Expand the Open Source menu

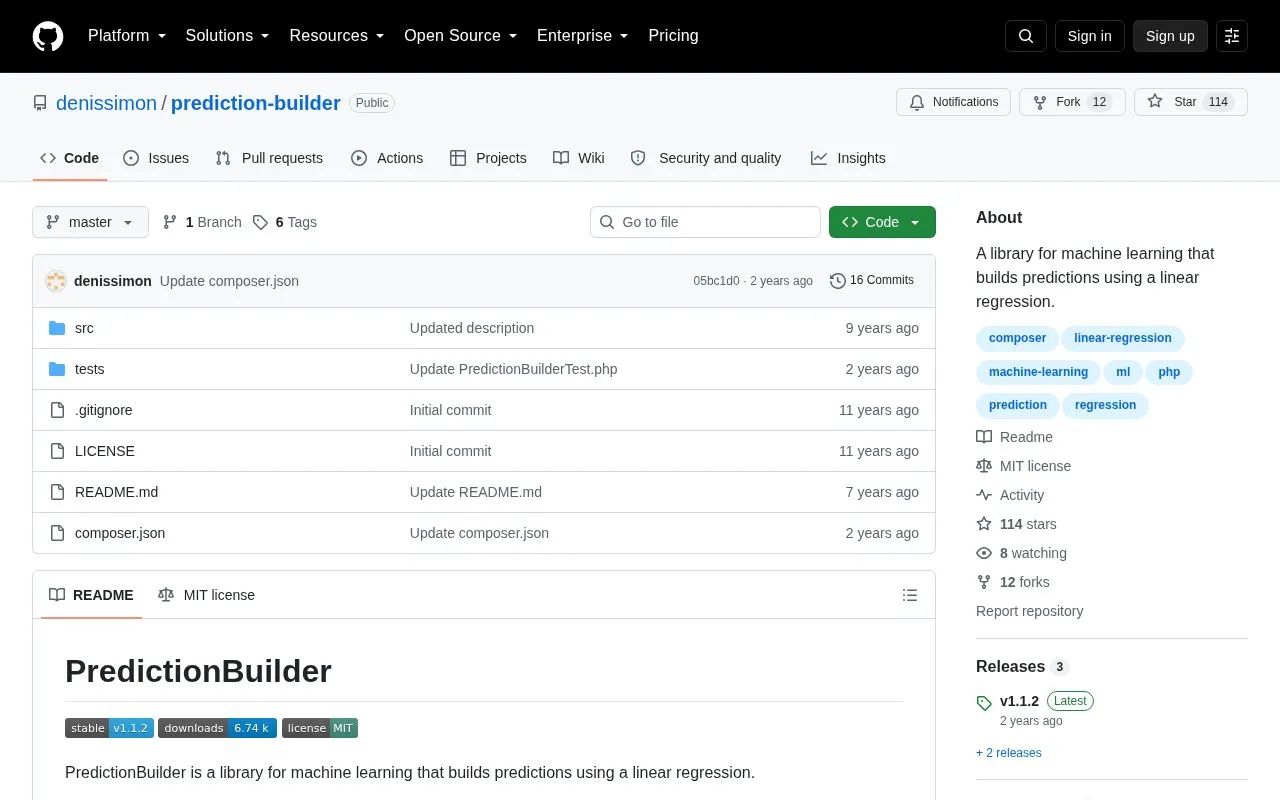click(x=461, y=36)
